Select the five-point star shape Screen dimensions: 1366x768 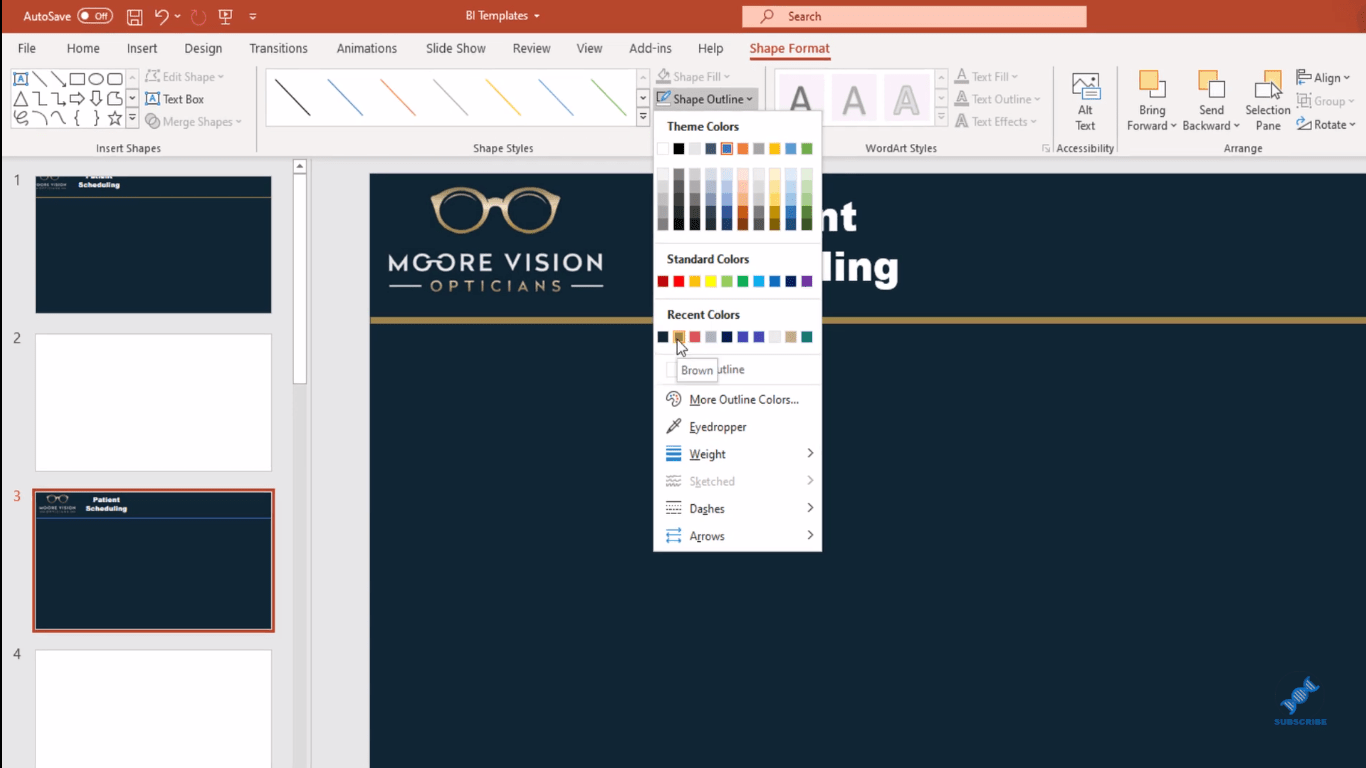click(x=115, y=118)
